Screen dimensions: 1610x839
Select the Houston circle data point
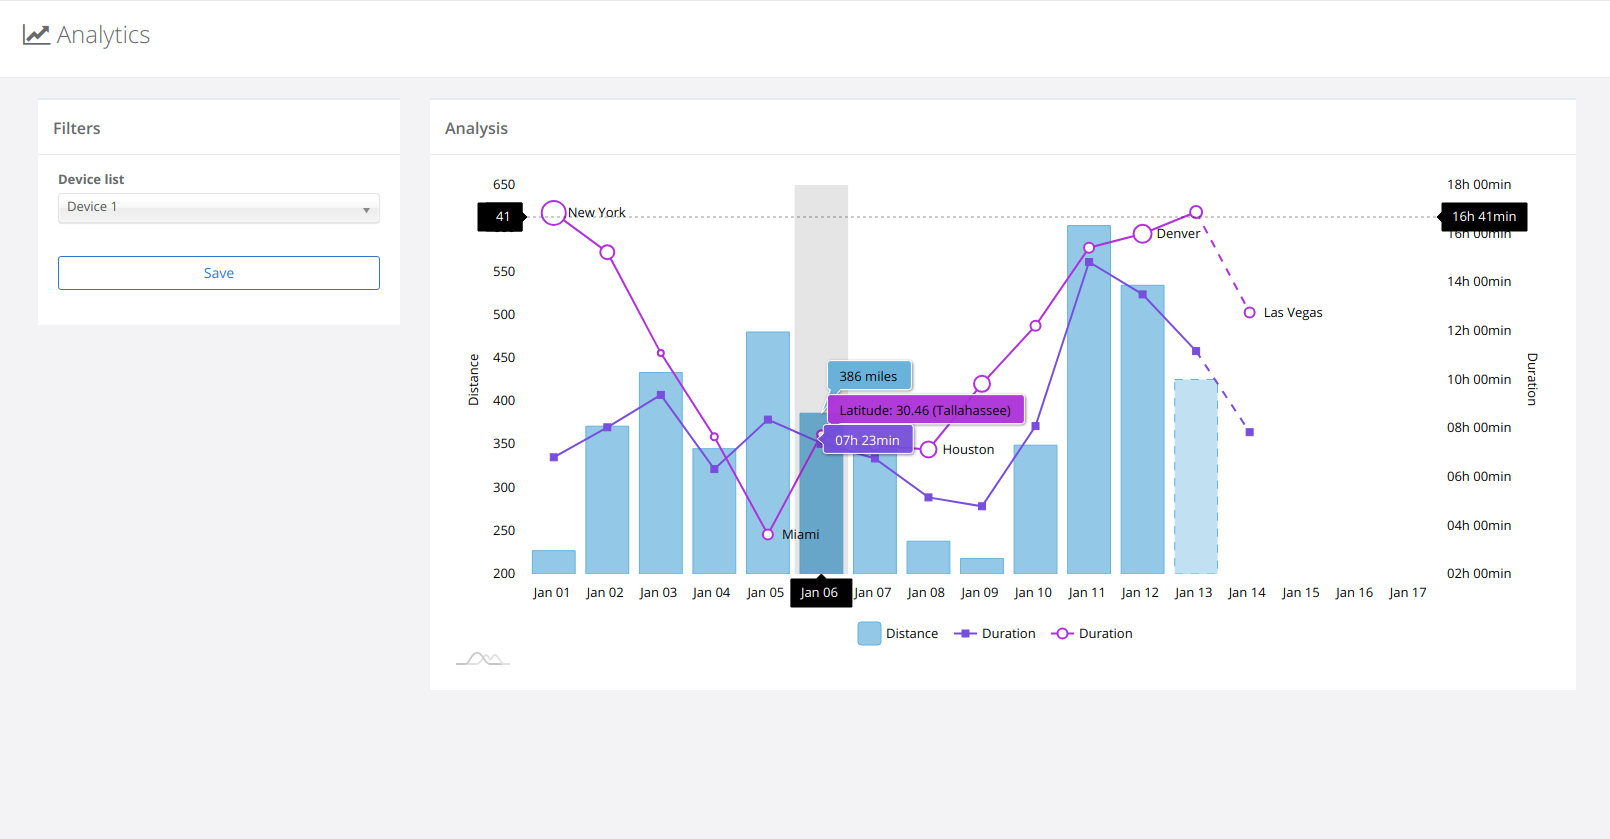[928, 450]
